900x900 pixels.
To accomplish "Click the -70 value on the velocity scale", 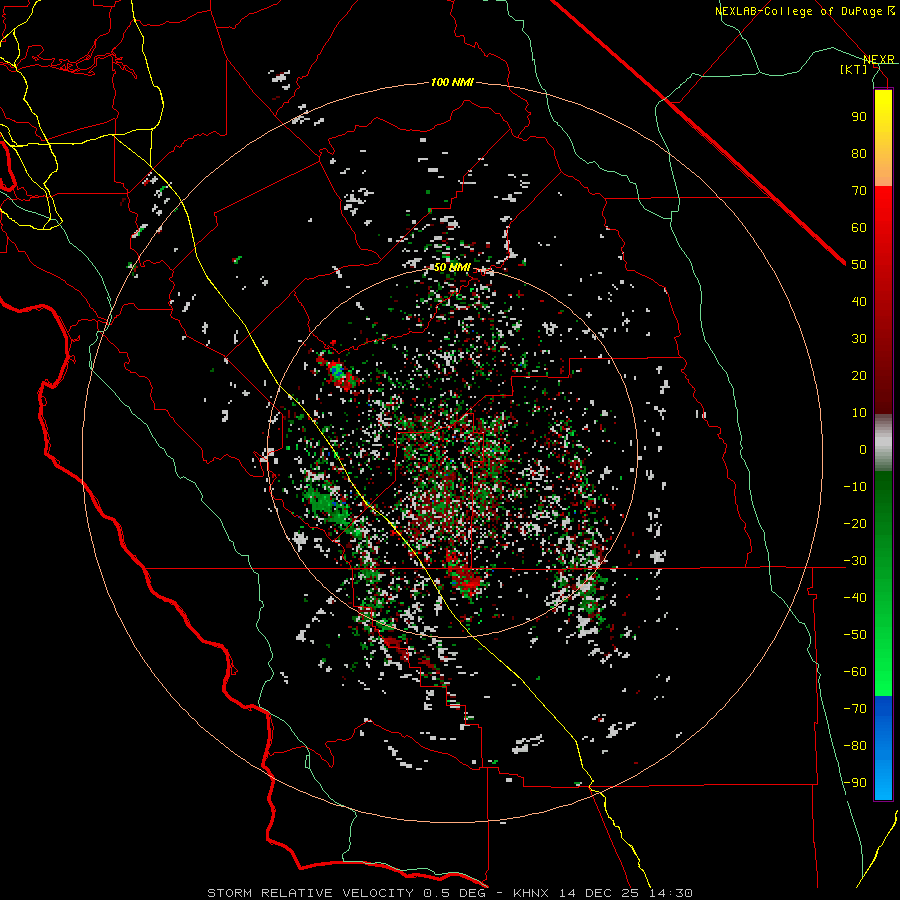I will point(855,709).
